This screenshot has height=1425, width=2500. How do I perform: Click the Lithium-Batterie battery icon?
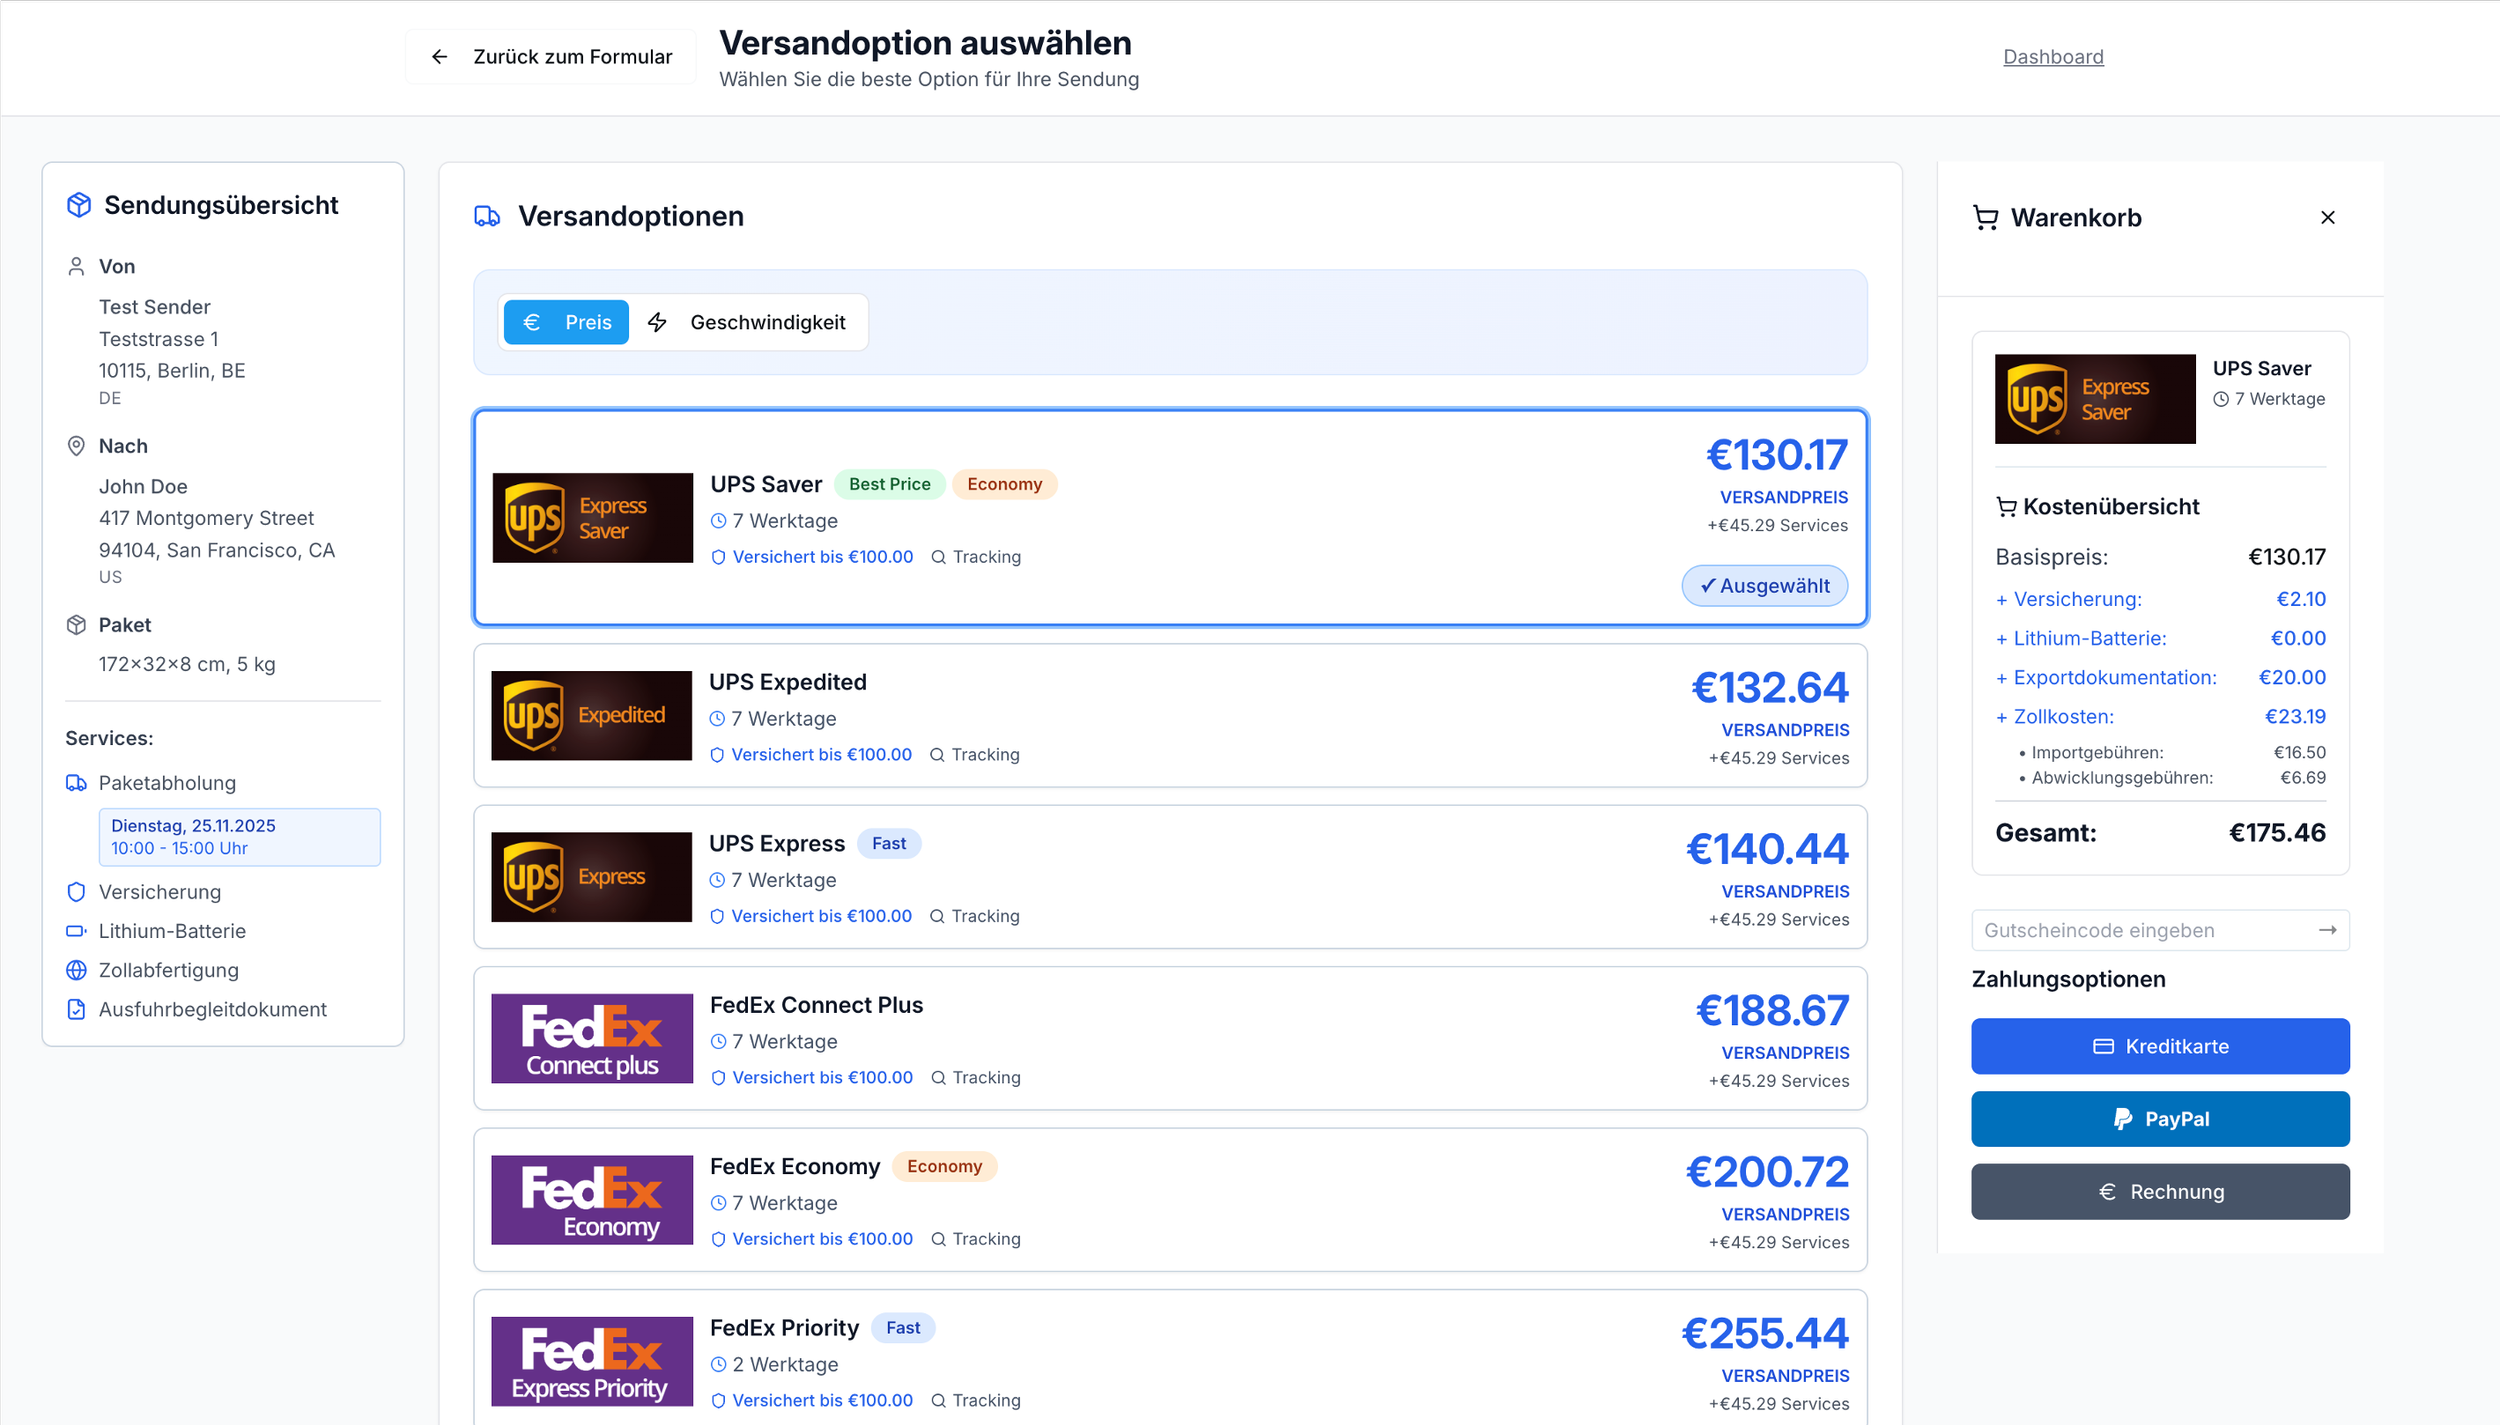(x=76, y=931)
